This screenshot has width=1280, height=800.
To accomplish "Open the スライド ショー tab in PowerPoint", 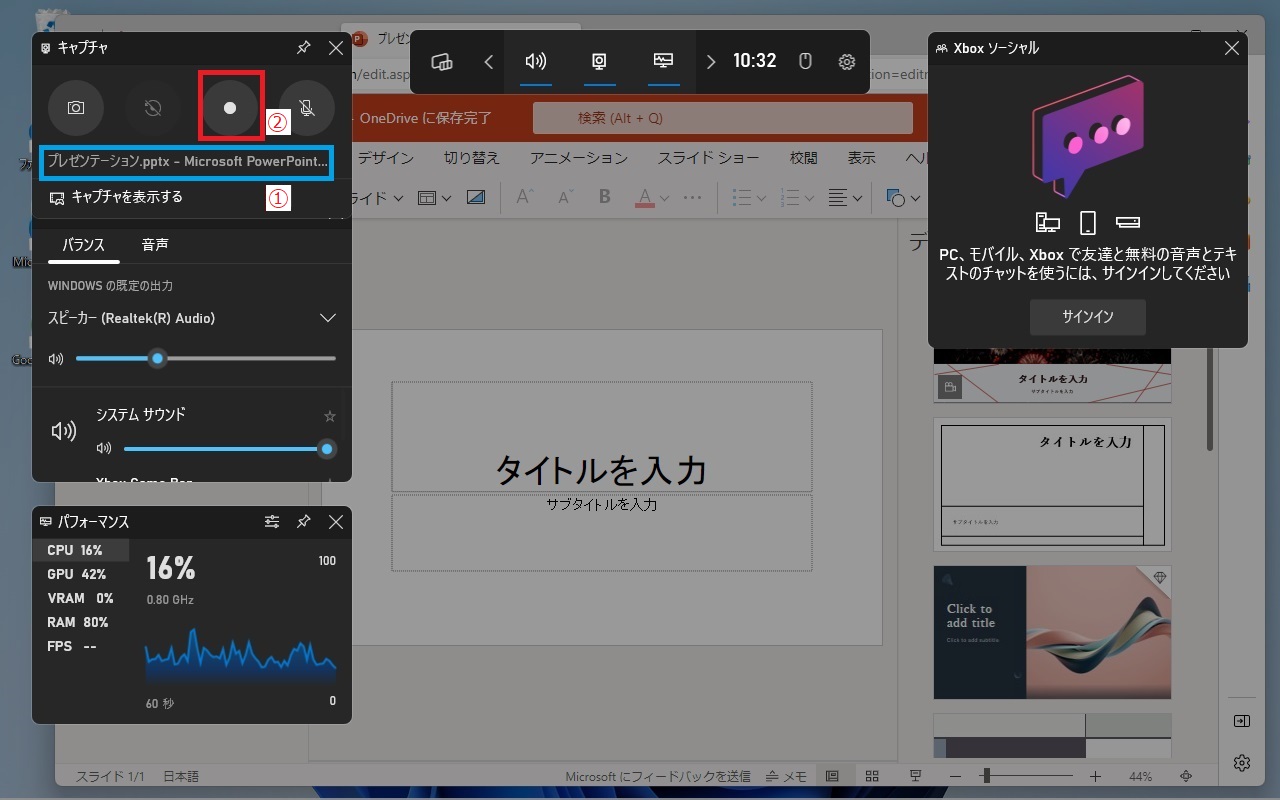I will pos(710,158).
